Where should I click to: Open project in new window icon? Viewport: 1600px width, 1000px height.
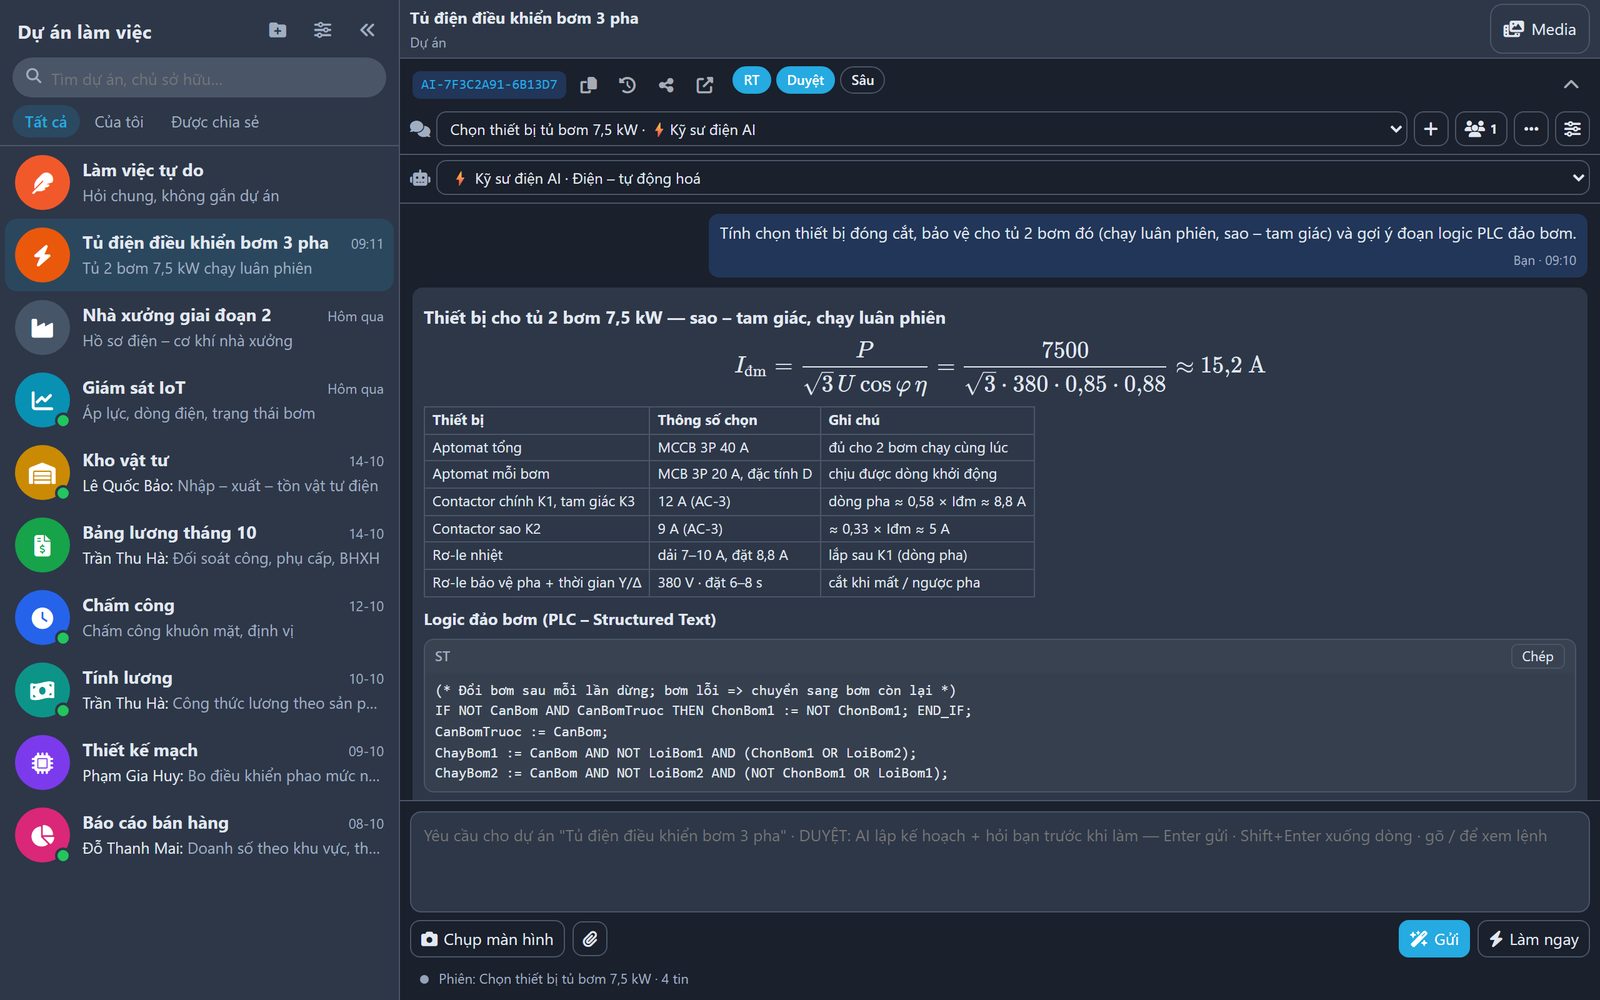coord(705,85)
